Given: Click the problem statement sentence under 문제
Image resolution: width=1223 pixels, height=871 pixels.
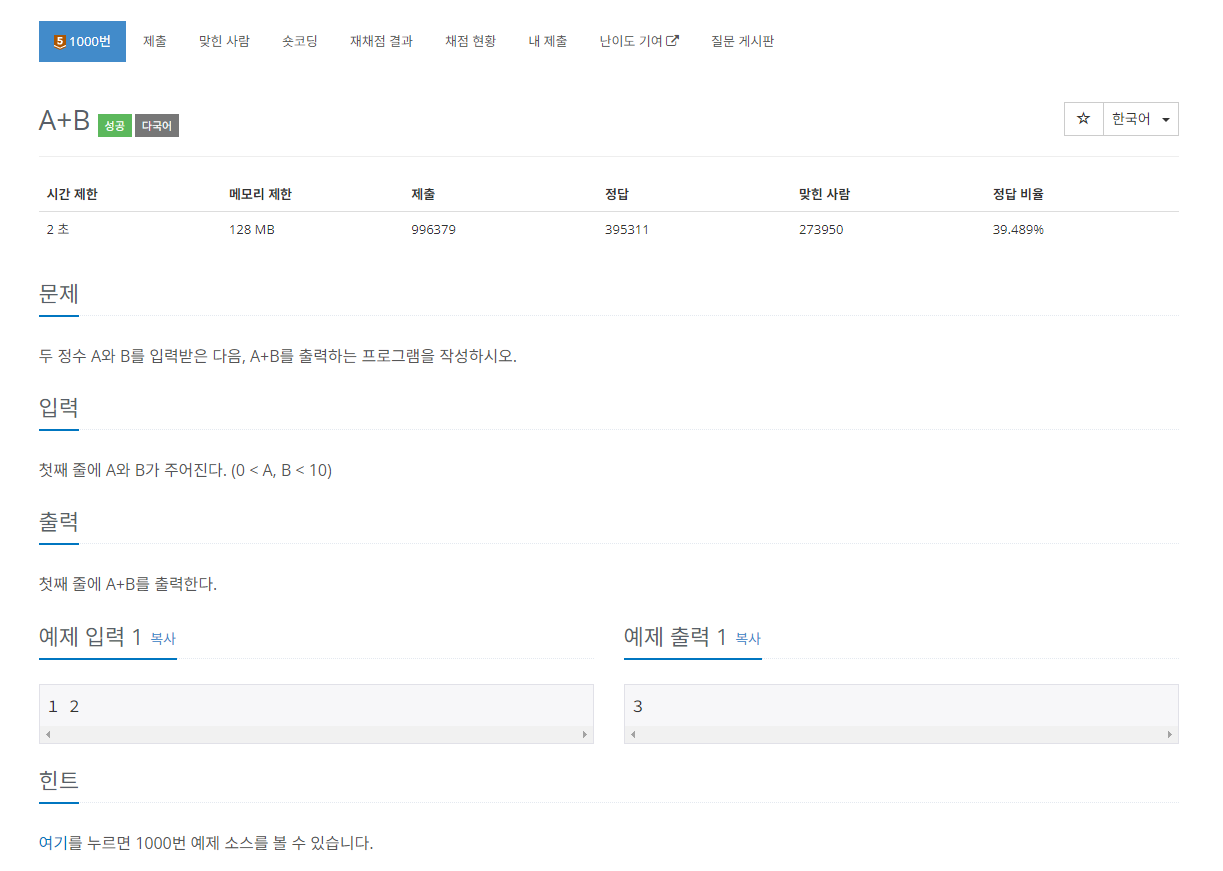Looking at the screenshot, I should pyautogui.click(x=278, y=356).
